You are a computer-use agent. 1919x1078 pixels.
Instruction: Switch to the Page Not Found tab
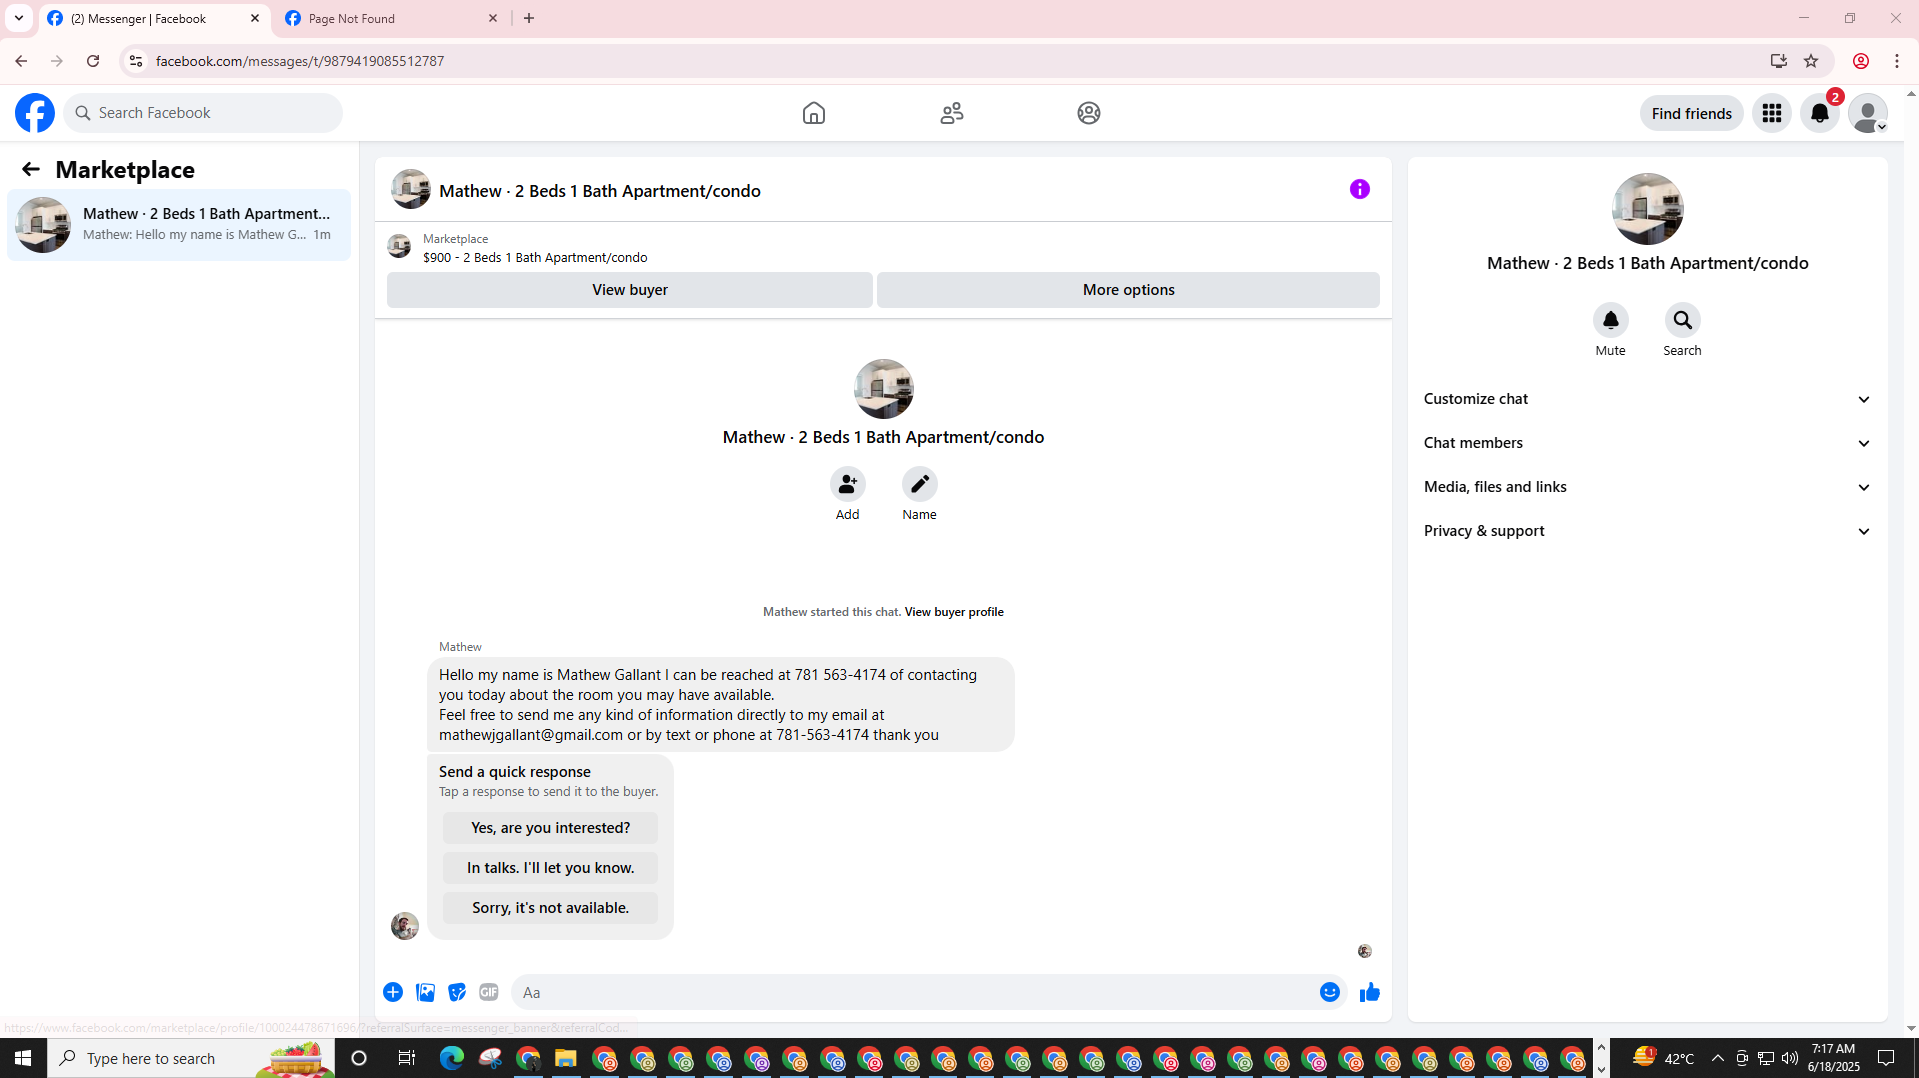click(x=392, y=18)
